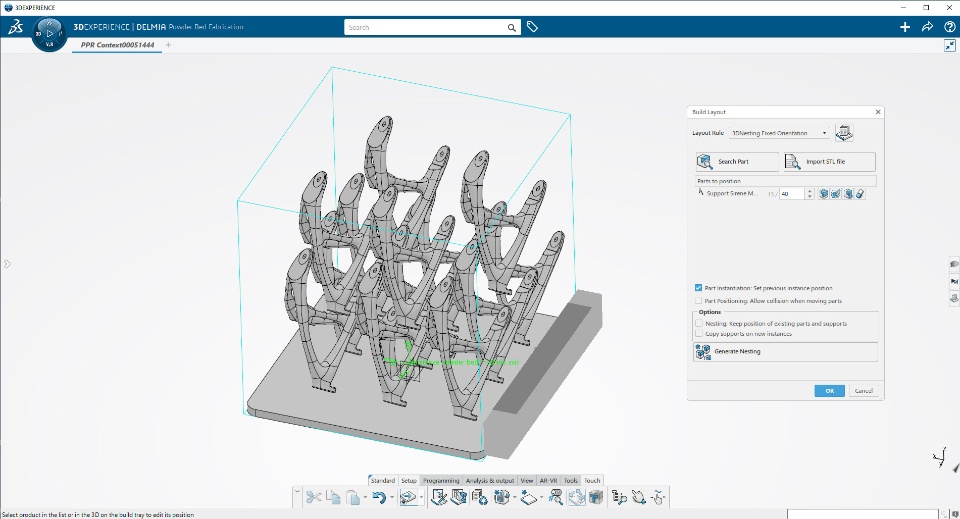Click the hand with arrows toolbar icon

[639, 497]
